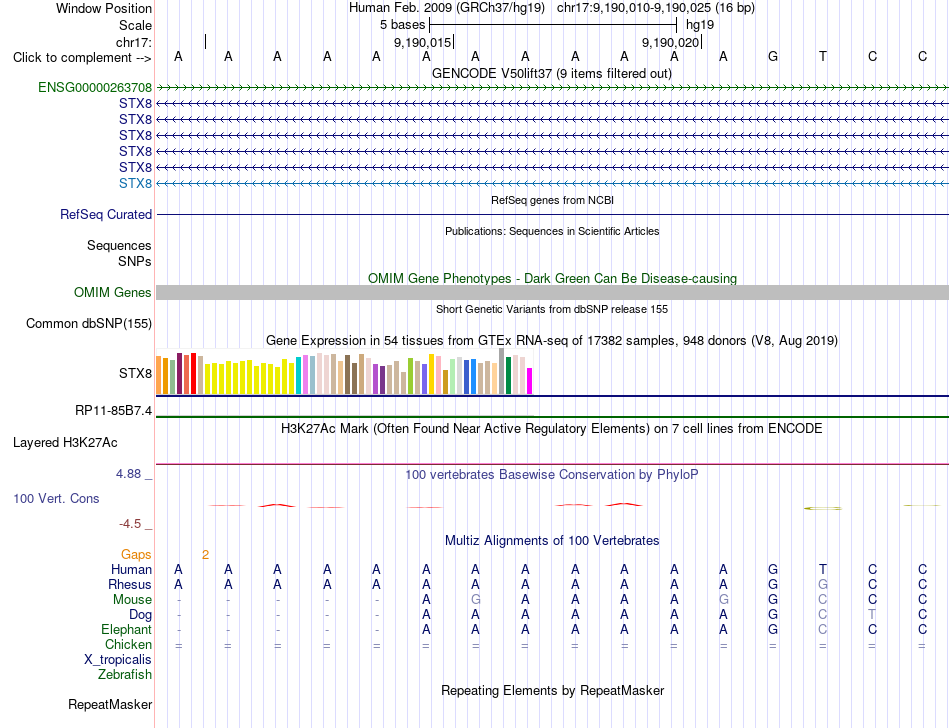Click the Sequences track label

coord(119,246)
